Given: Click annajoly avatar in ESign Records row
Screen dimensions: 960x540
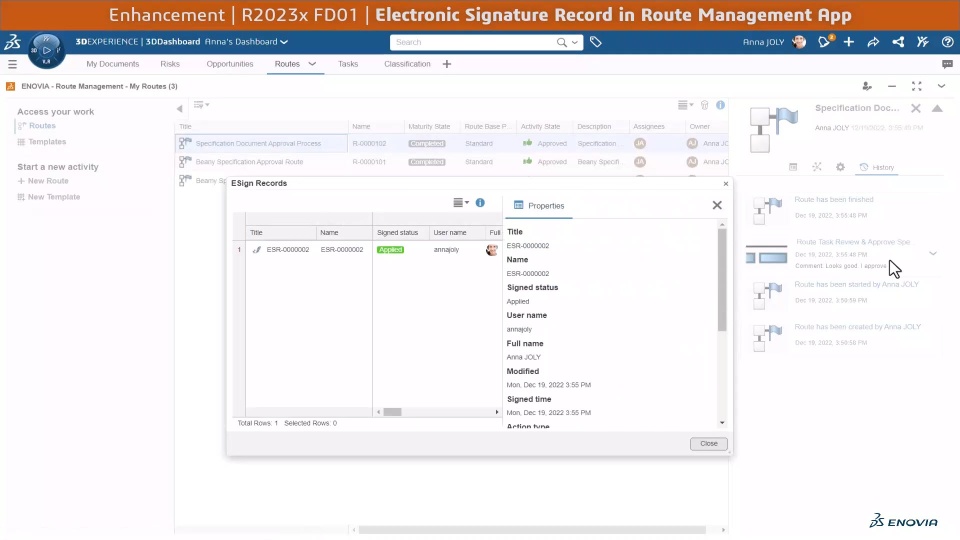Looking at the screenshot, I should click(492, 250).
